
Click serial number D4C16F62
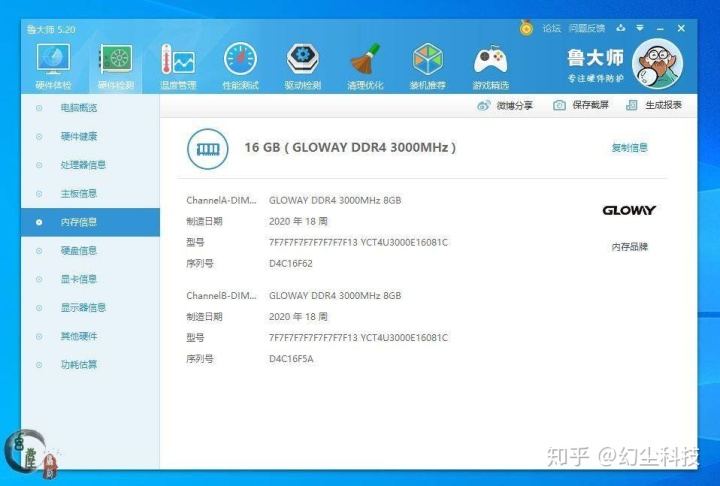pos(291,264)
